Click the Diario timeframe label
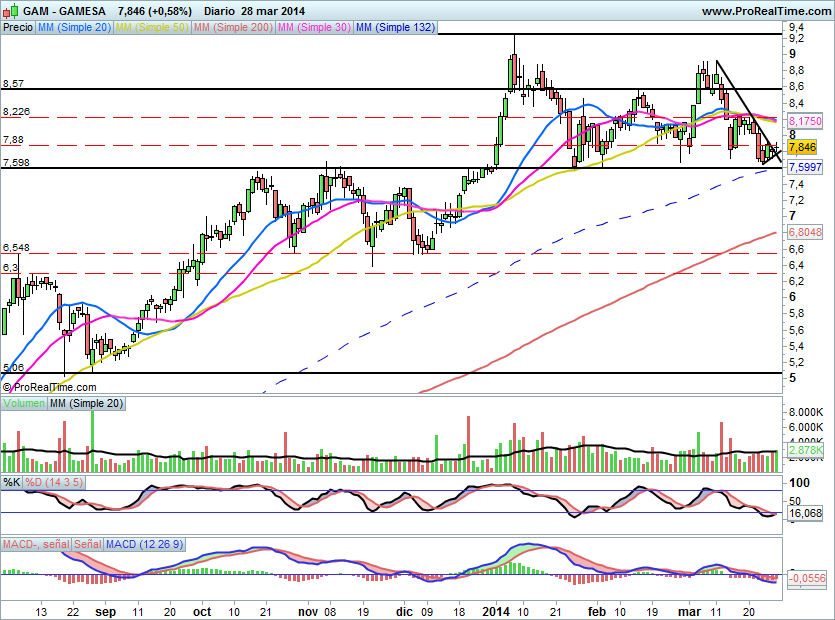 (x=219, y=11)
